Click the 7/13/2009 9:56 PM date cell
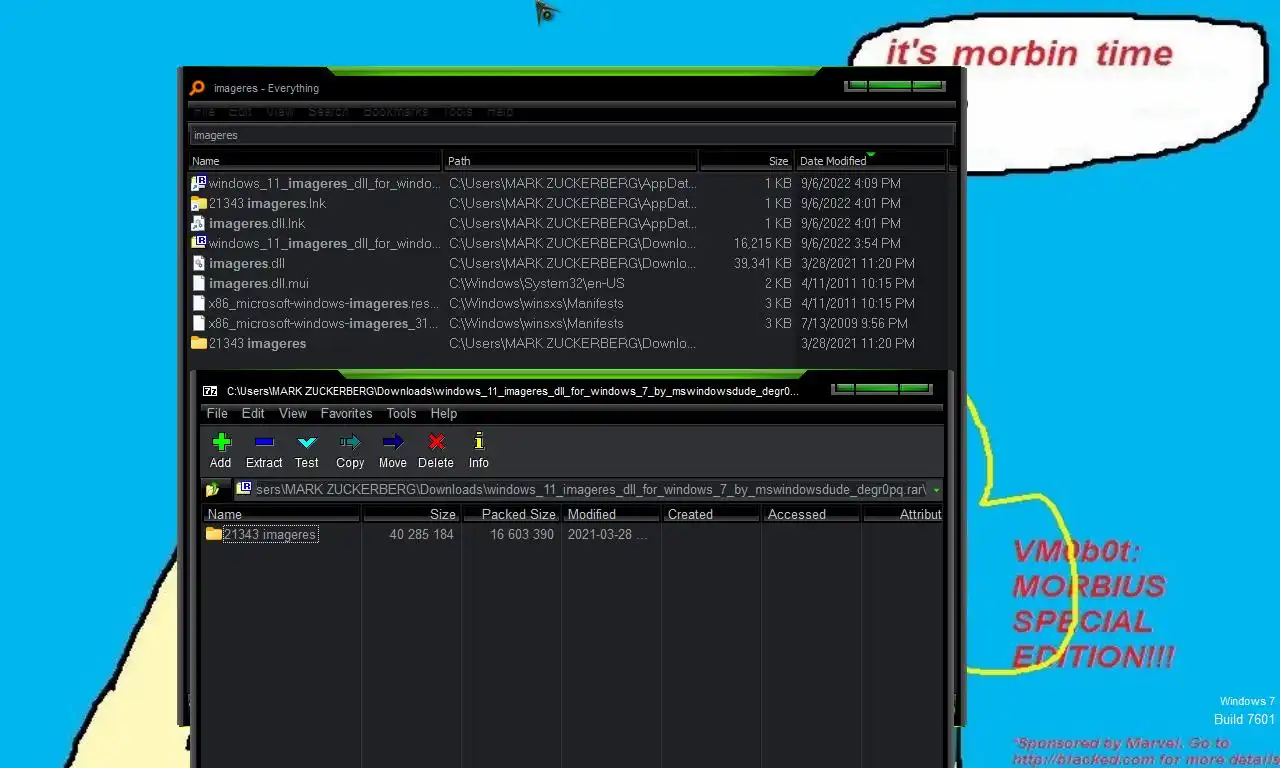 (854, 323)
